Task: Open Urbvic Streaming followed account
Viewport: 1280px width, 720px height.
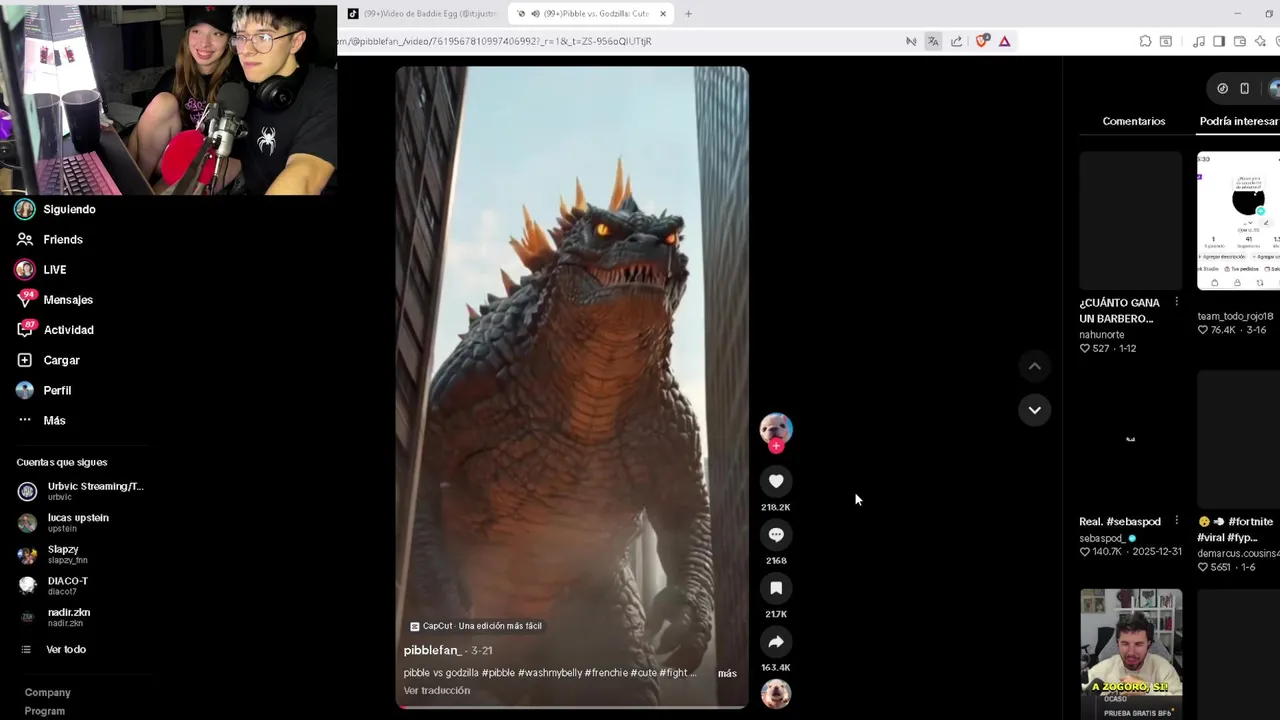Action: [82, 490]
